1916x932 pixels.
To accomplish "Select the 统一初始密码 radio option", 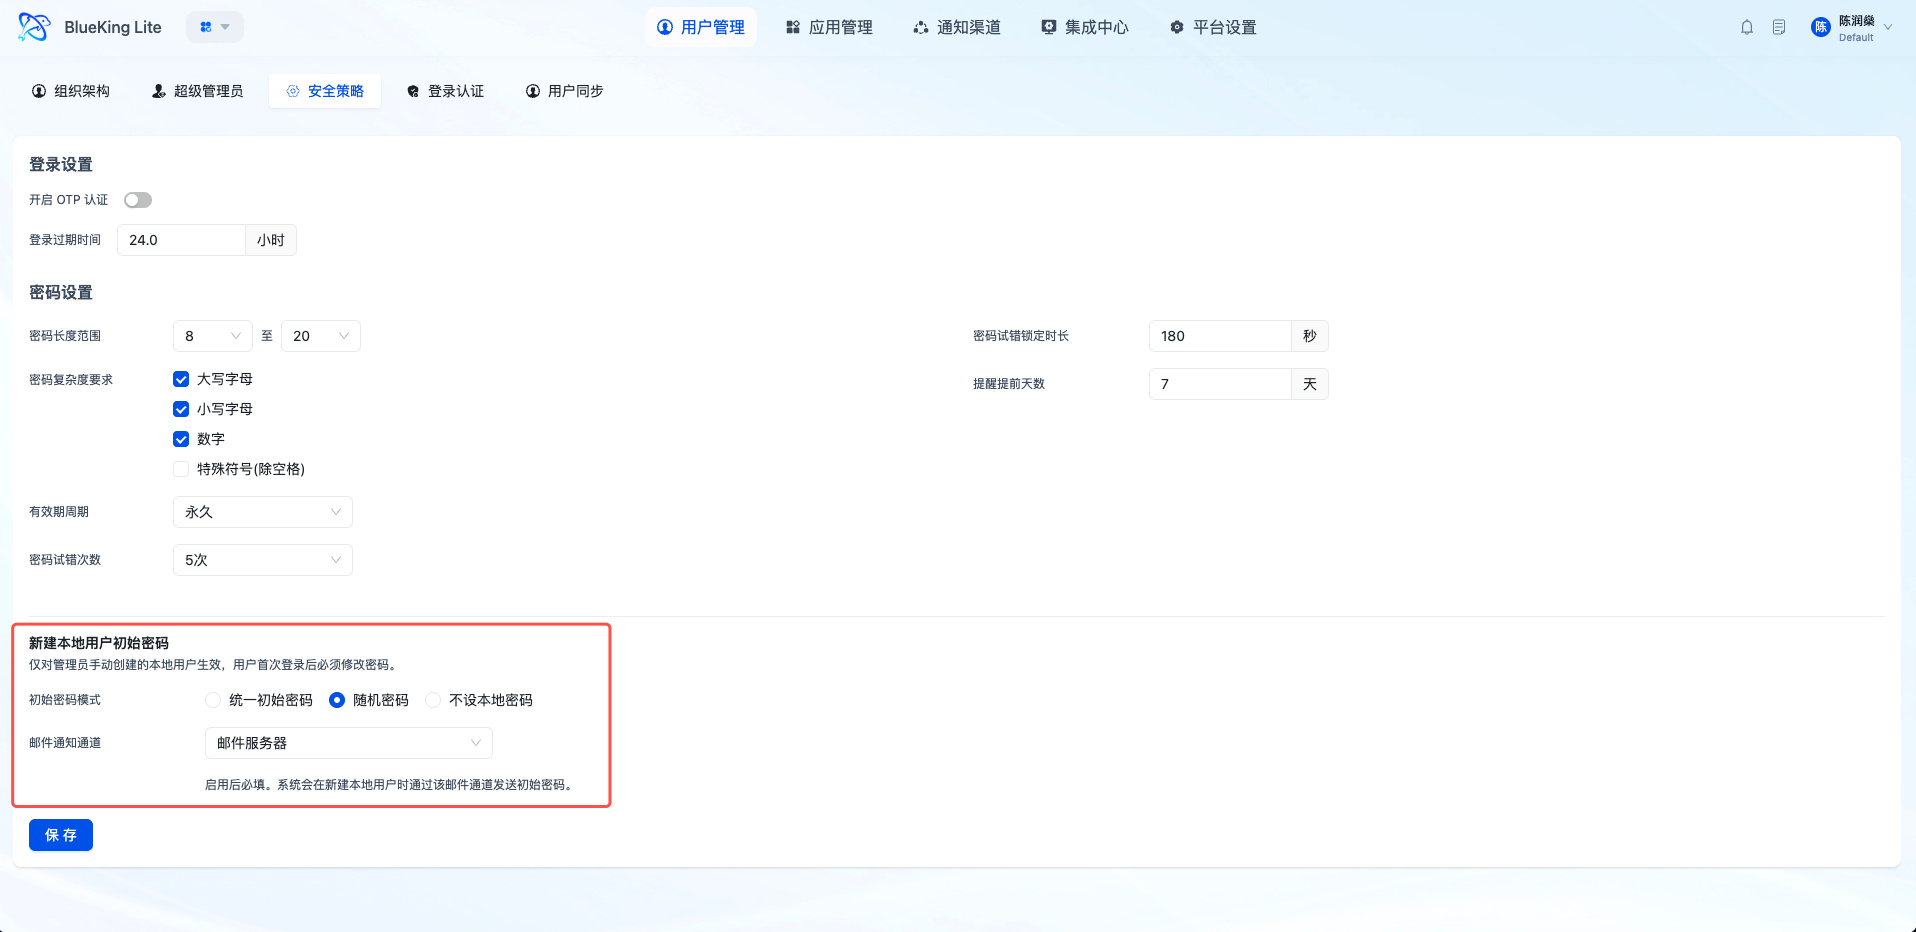I will 213,700.
